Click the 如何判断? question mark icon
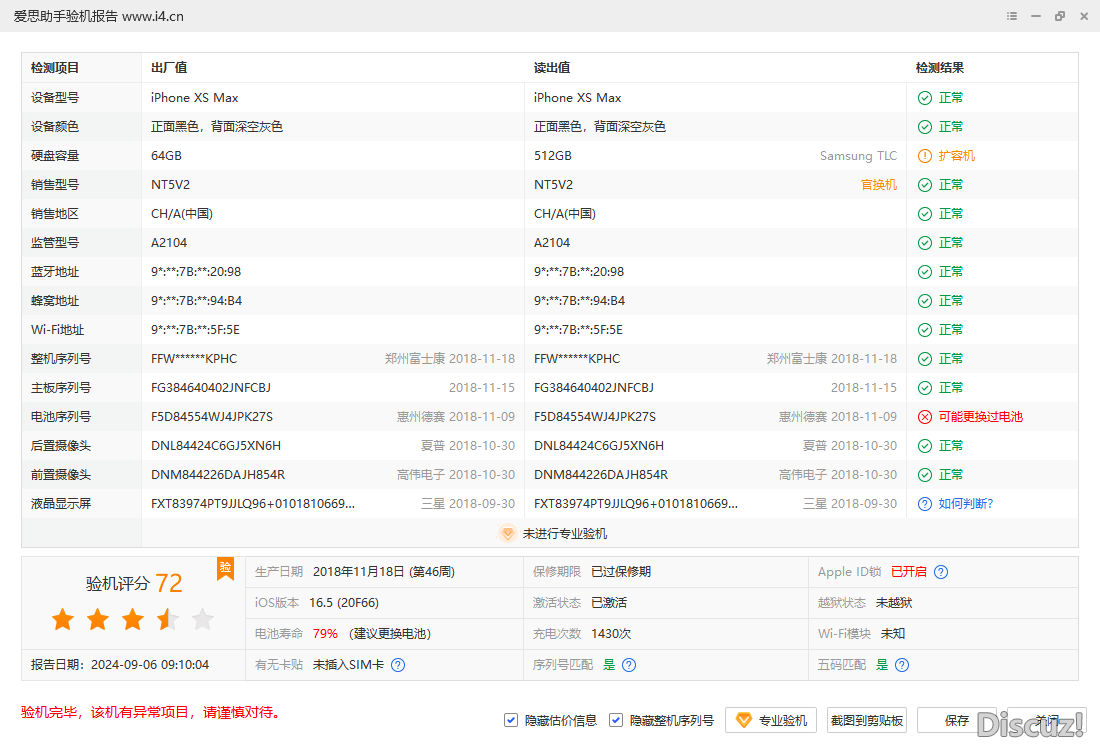1100x749 pixels. click(925, 504)
